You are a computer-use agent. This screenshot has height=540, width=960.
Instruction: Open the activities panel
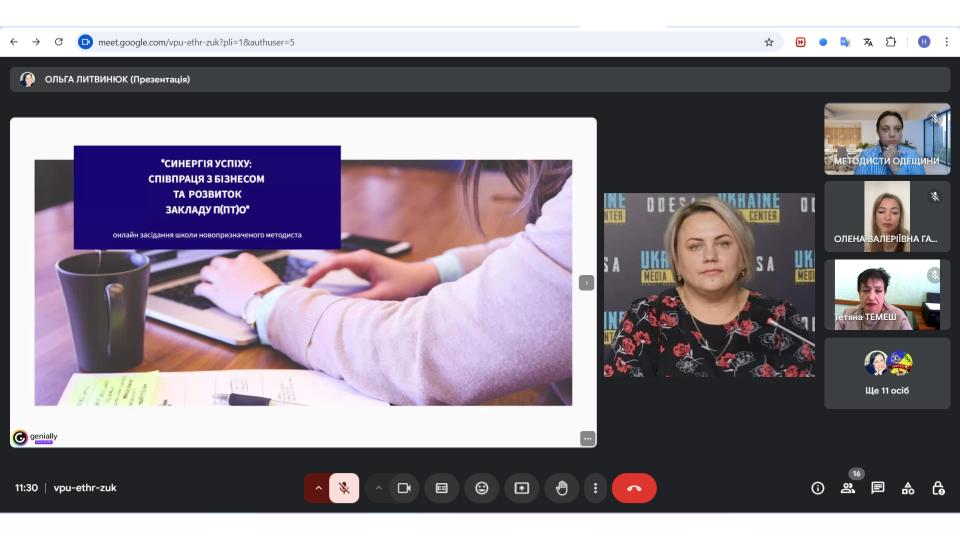[908, 488]
